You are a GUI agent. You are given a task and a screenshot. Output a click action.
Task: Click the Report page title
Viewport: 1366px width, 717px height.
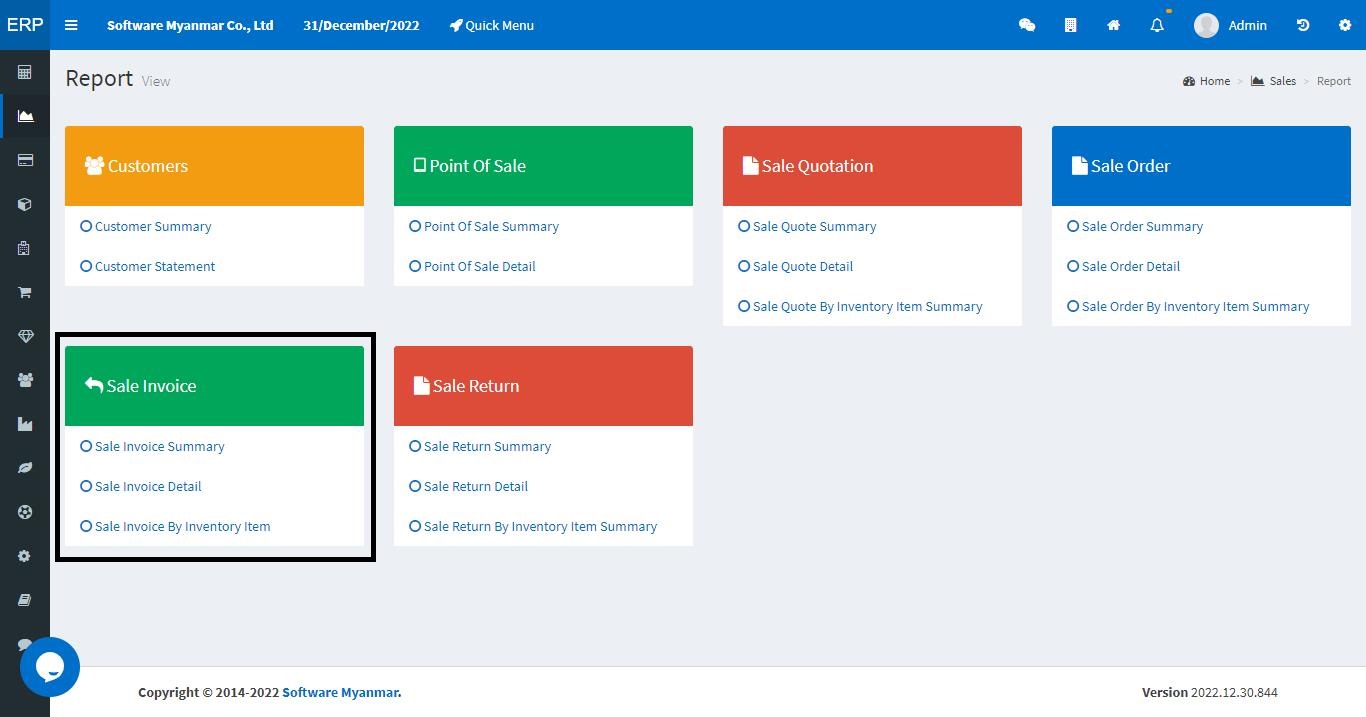click(x=99, y=78)
